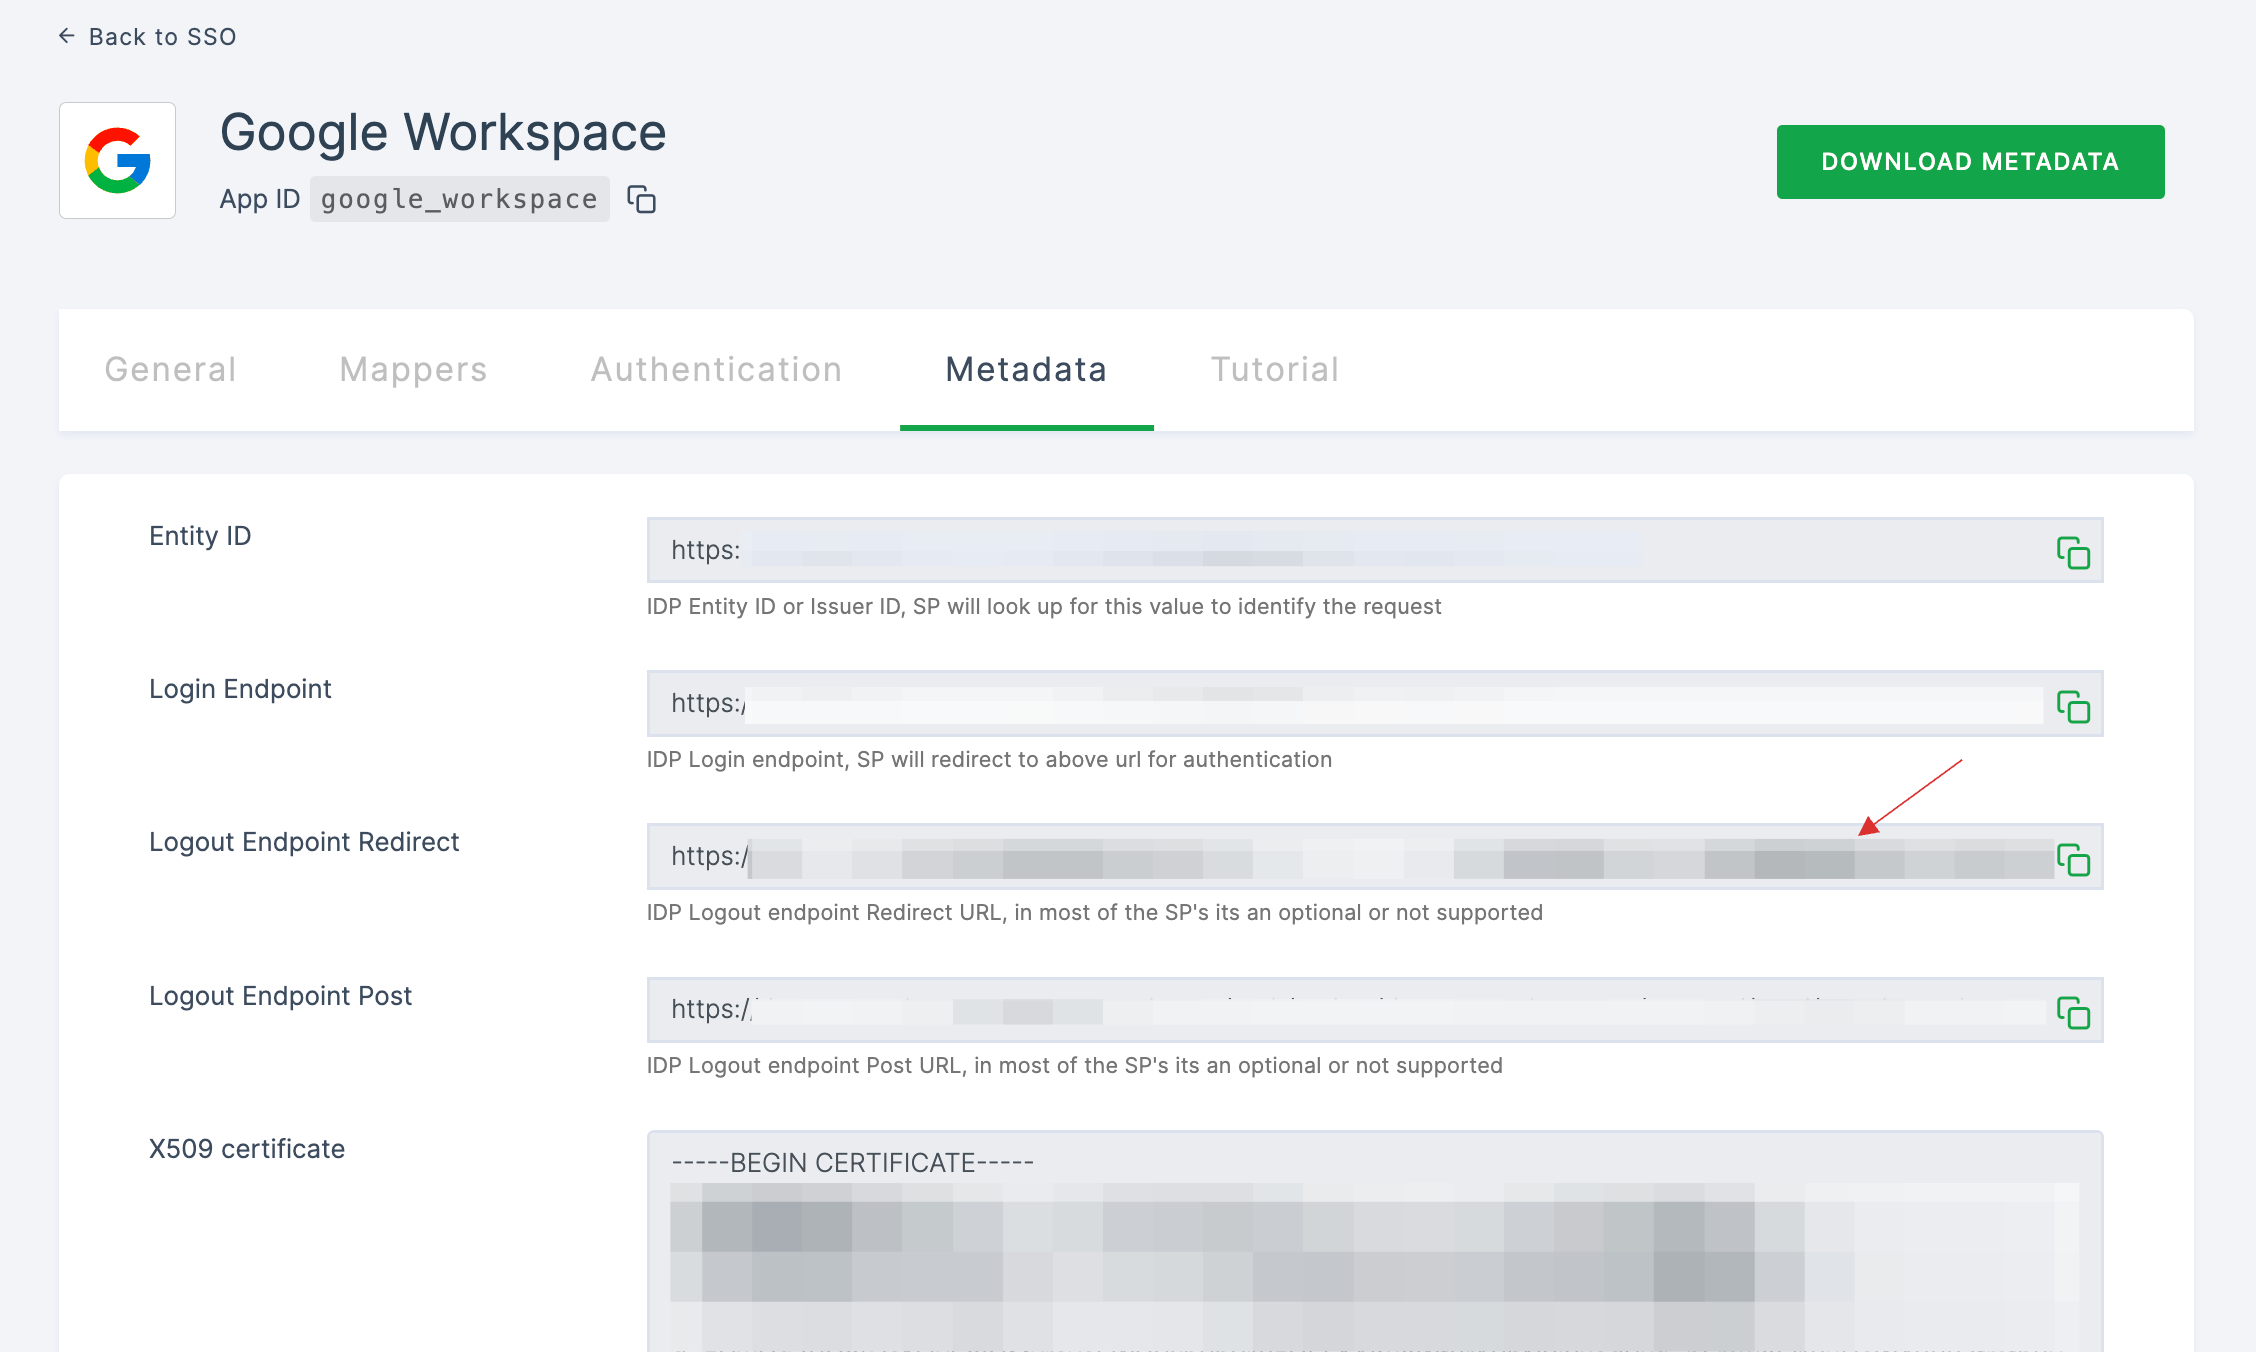Click the google_workspace App ID text

pyautogui.click(x=459, y=199)
